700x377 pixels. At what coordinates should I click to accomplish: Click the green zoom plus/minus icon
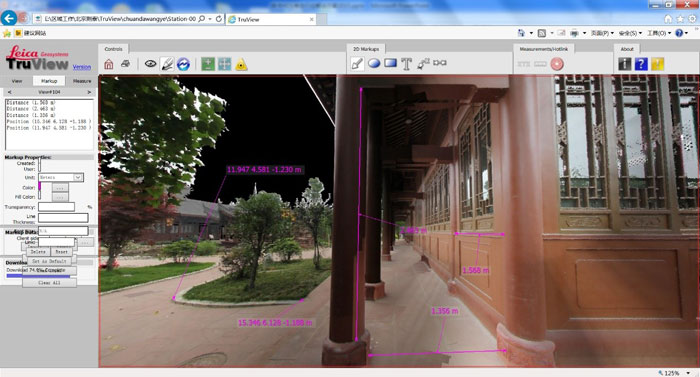pyautogui.click(x=208, y=64)
